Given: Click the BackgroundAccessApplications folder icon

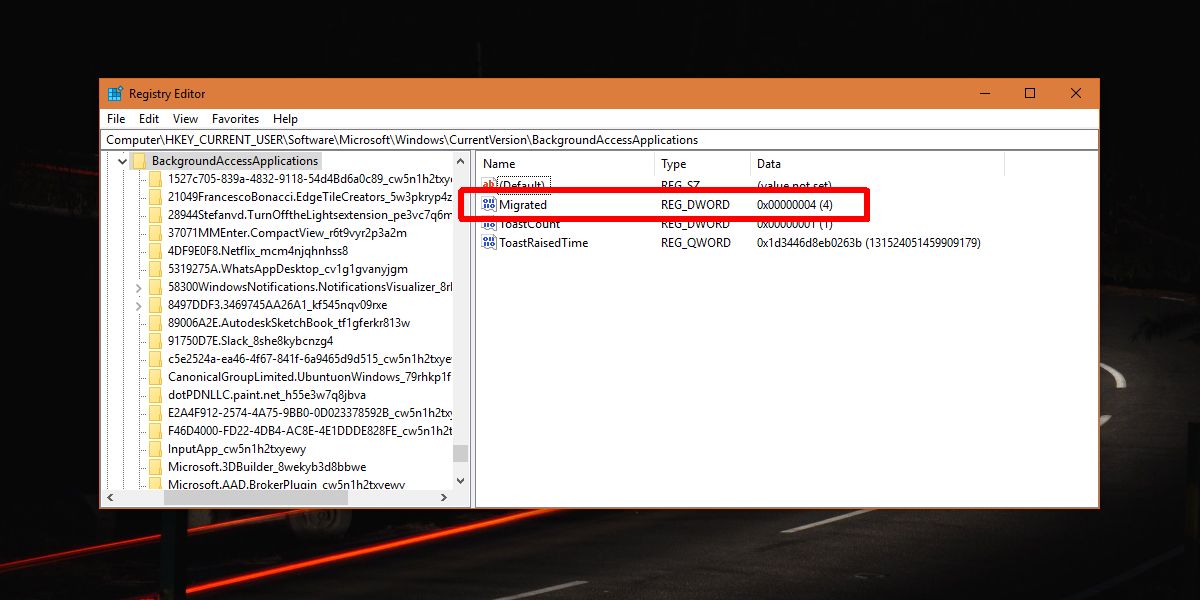Looking at the screenshot, I should coord(139,160).
